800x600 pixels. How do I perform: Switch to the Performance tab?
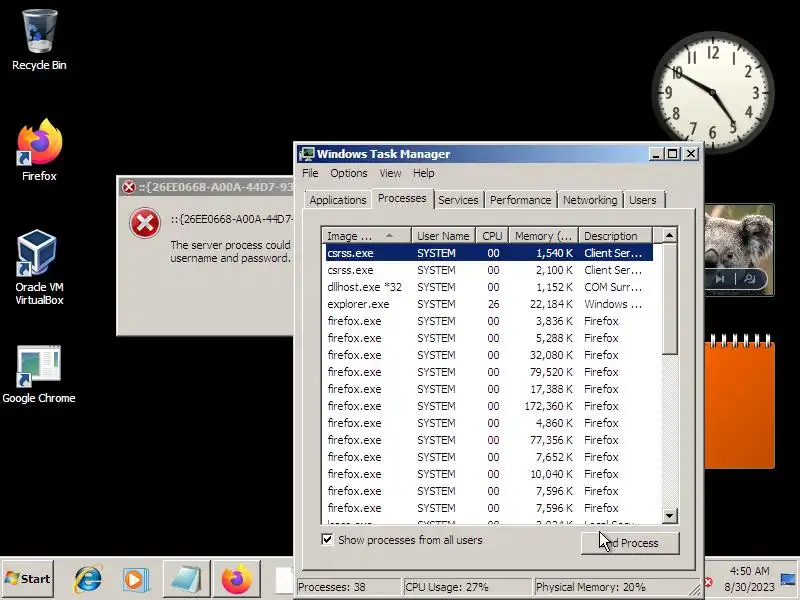click(x=520, y=200)
